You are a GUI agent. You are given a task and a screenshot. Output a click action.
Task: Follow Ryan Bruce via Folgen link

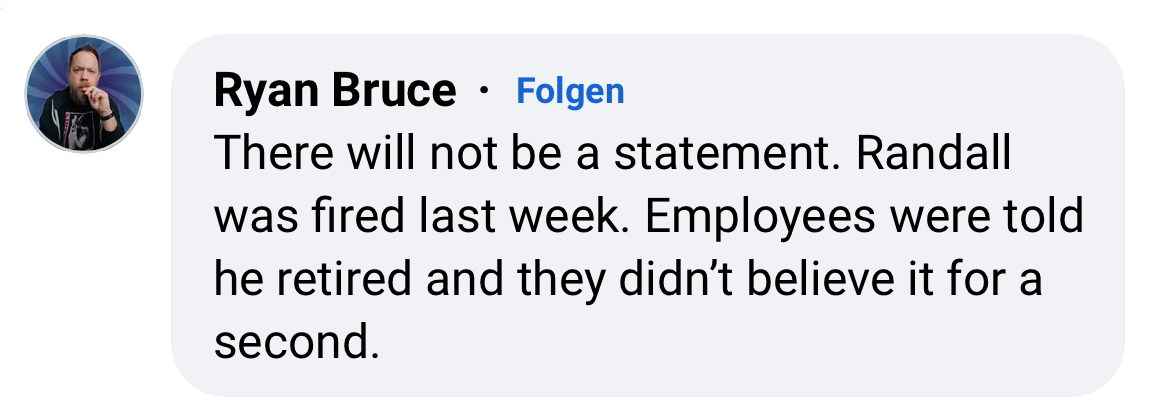570,92
